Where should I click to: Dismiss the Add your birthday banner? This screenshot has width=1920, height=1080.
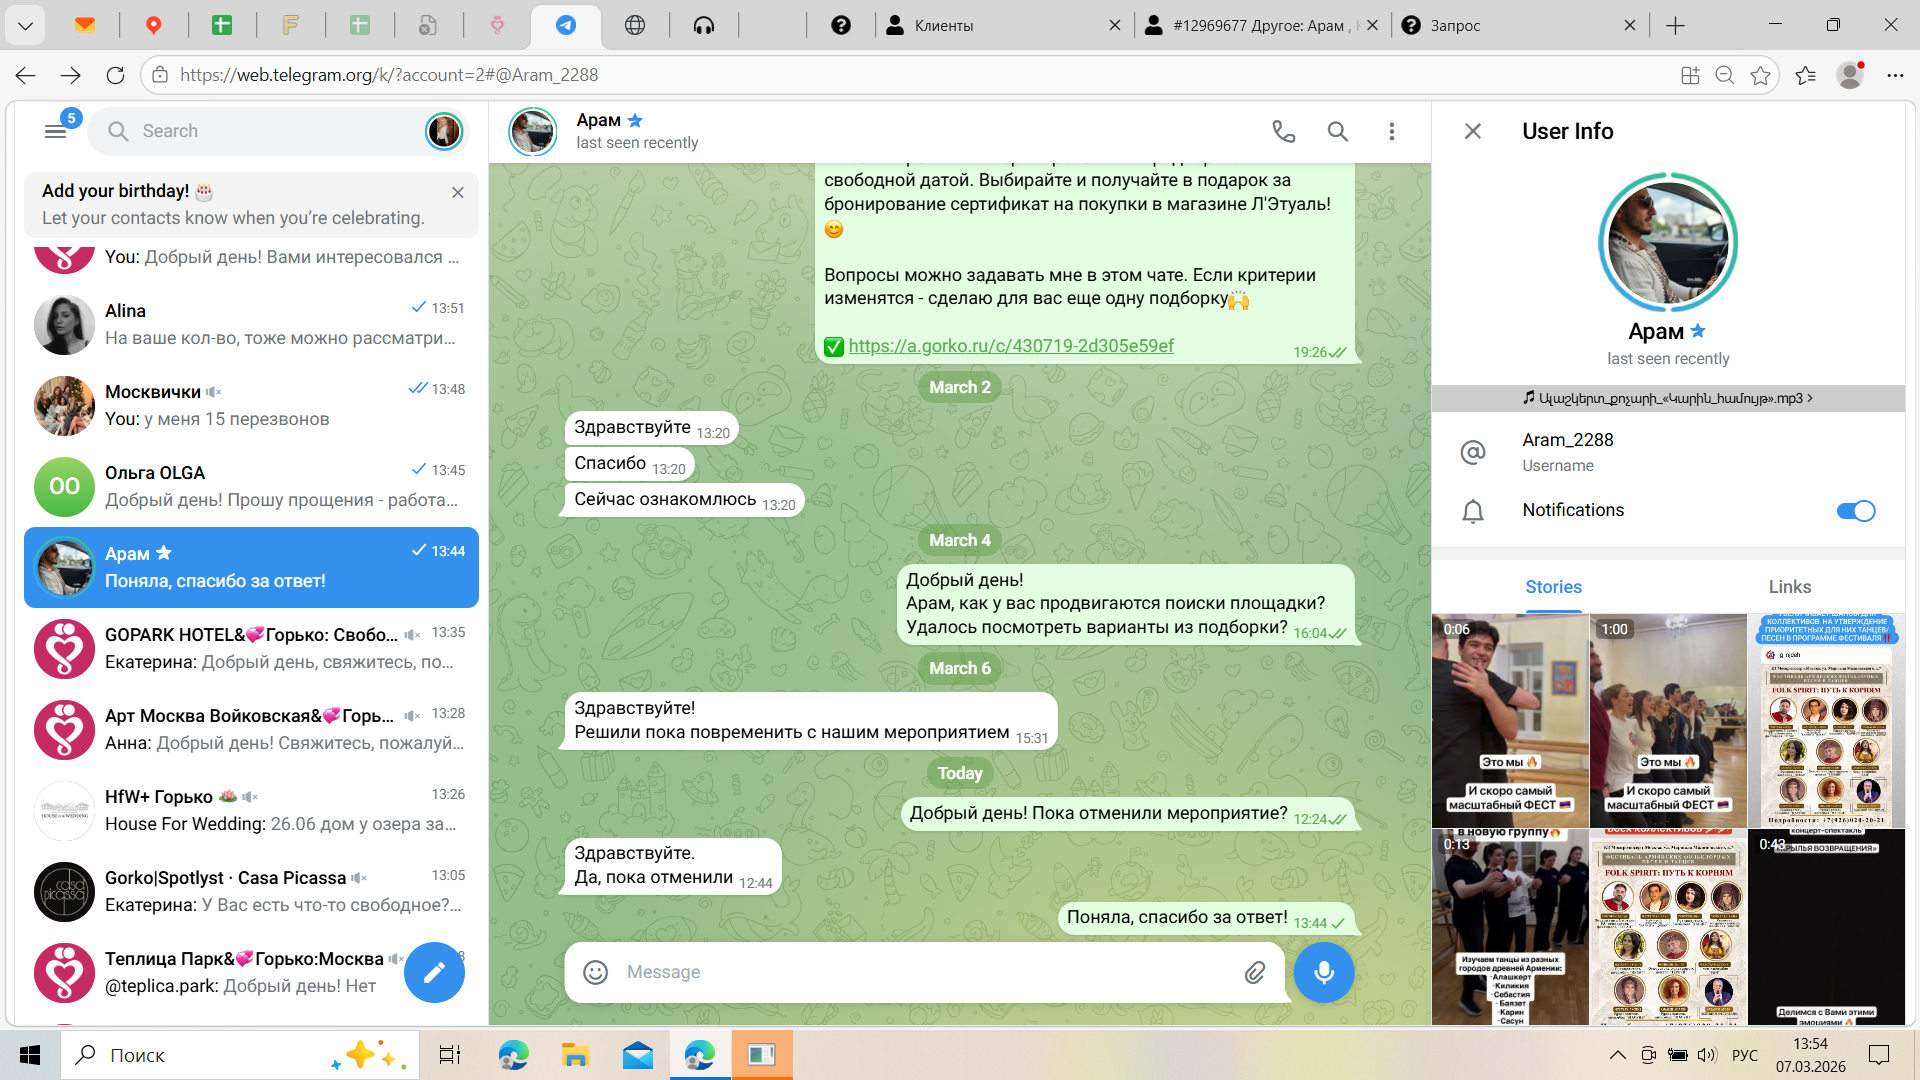pyautogui.click(x=457, y=192)
